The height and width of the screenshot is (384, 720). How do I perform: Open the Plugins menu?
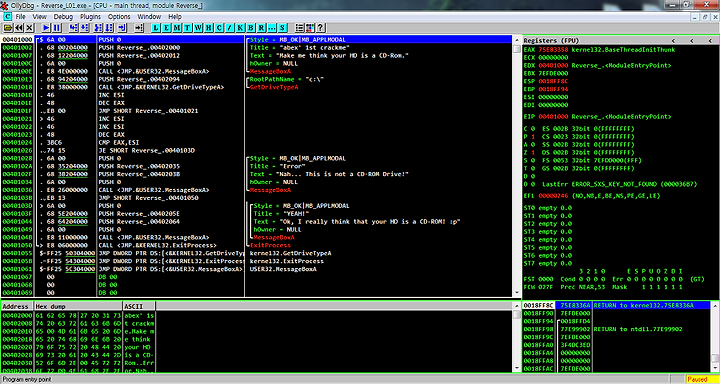click(x=90, y=17)
